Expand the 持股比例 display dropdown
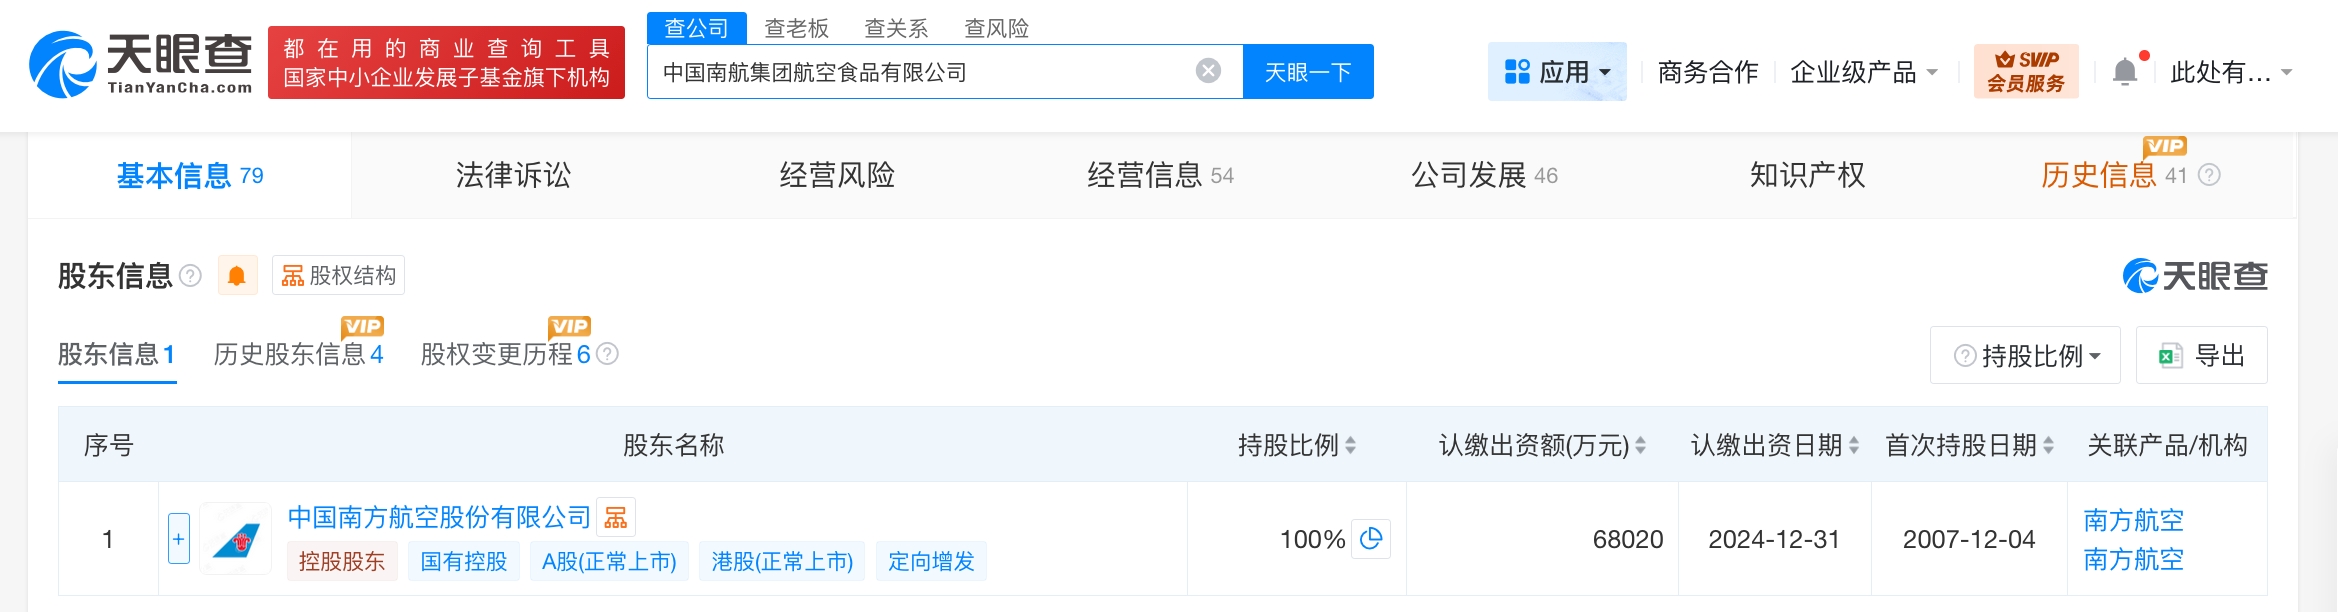Image resolution: width=2338 pixels, height=612 pixels. coord(2026,355)
